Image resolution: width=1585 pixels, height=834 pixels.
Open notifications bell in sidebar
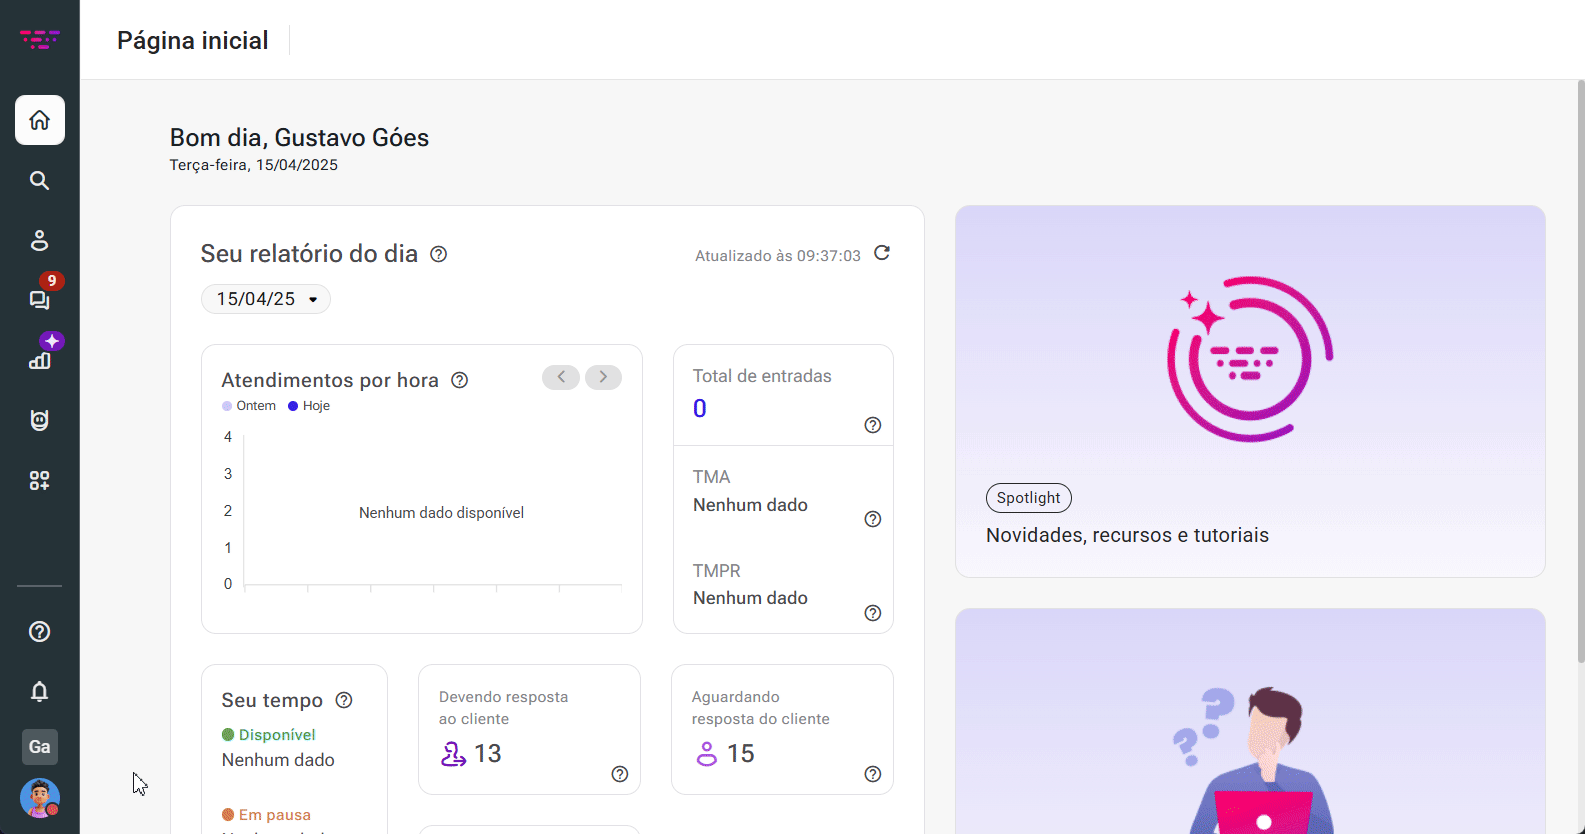[40, 691]
